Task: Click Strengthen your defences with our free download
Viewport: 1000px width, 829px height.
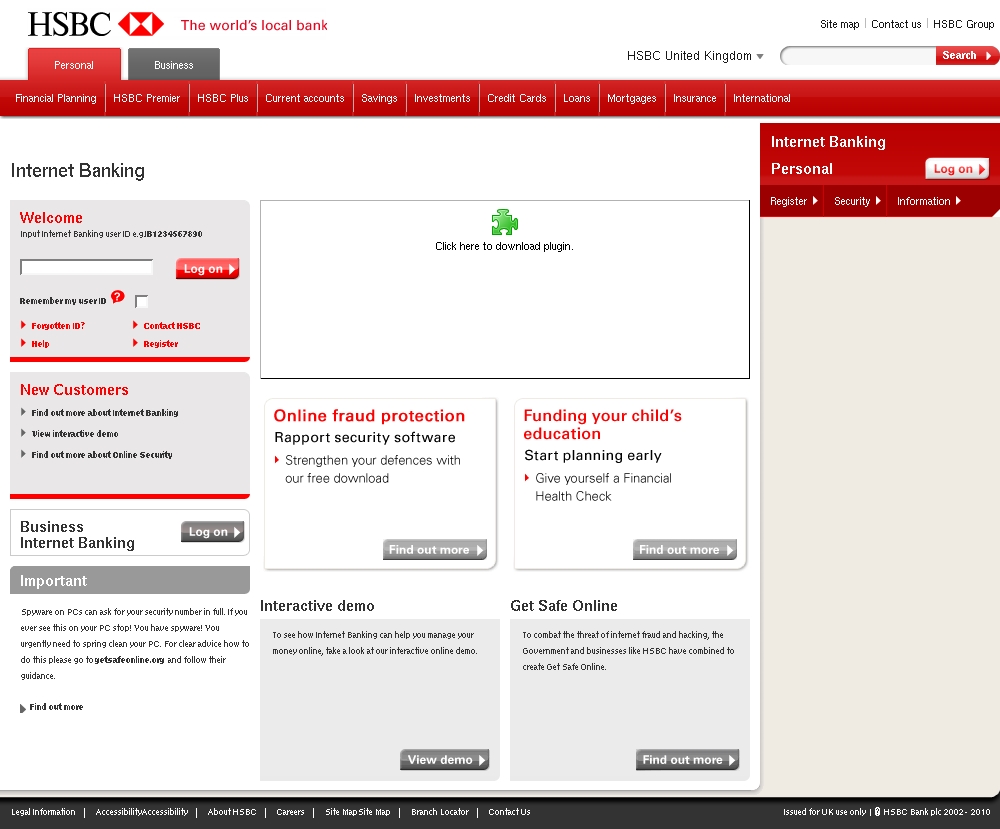Action: pyautogui.click(x=372, y=469)
